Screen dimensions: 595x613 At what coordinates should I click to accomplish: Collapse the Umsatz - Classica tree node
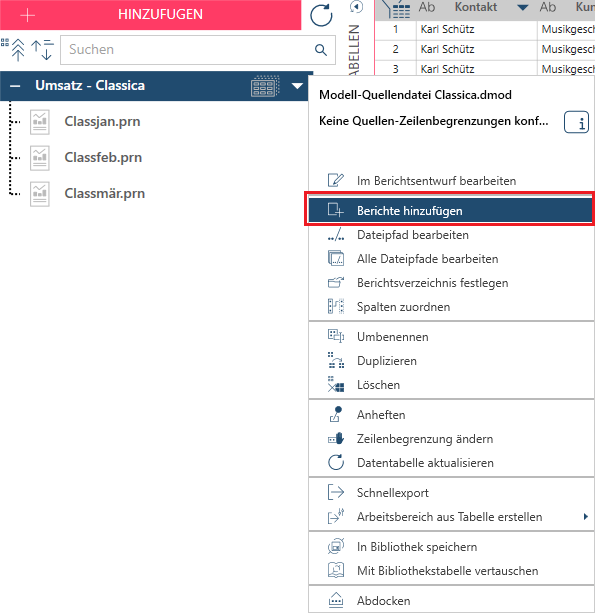click(15, 86)
